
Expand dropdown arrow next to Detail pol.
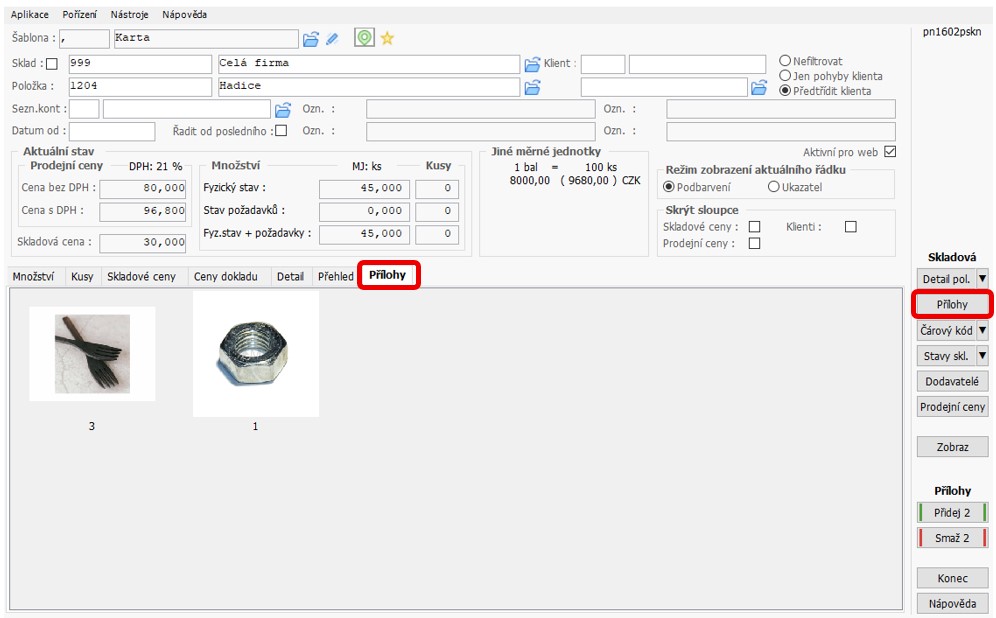coord(982,279)
